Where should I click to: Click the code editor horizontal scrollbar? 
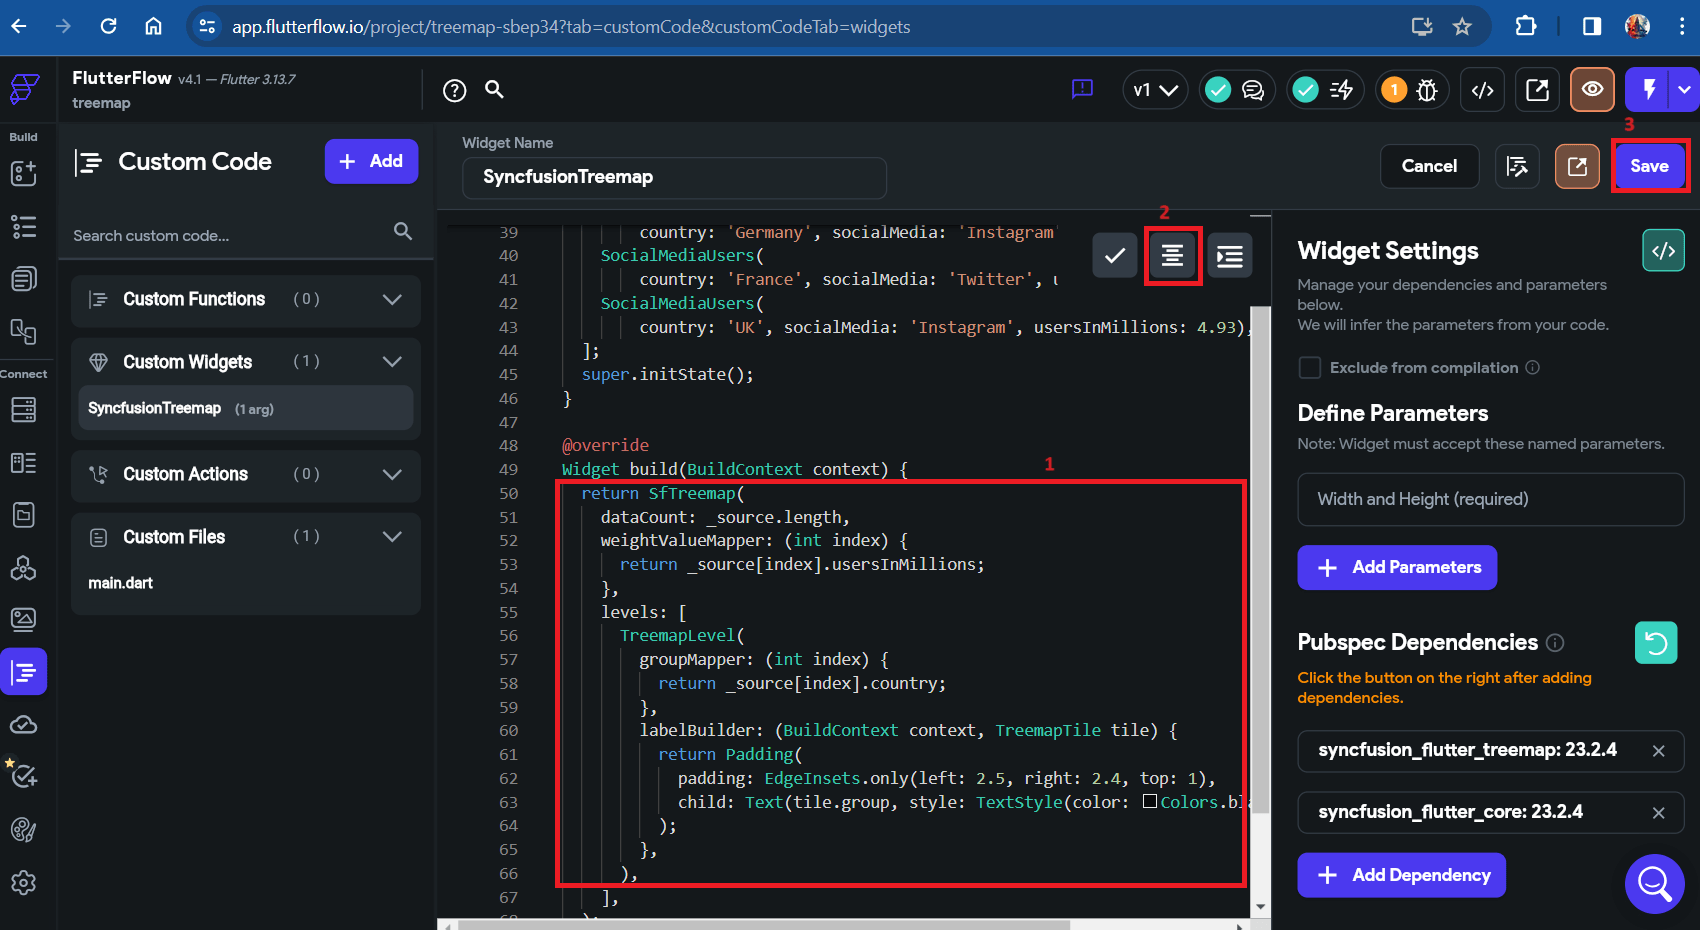coord(763,926)
